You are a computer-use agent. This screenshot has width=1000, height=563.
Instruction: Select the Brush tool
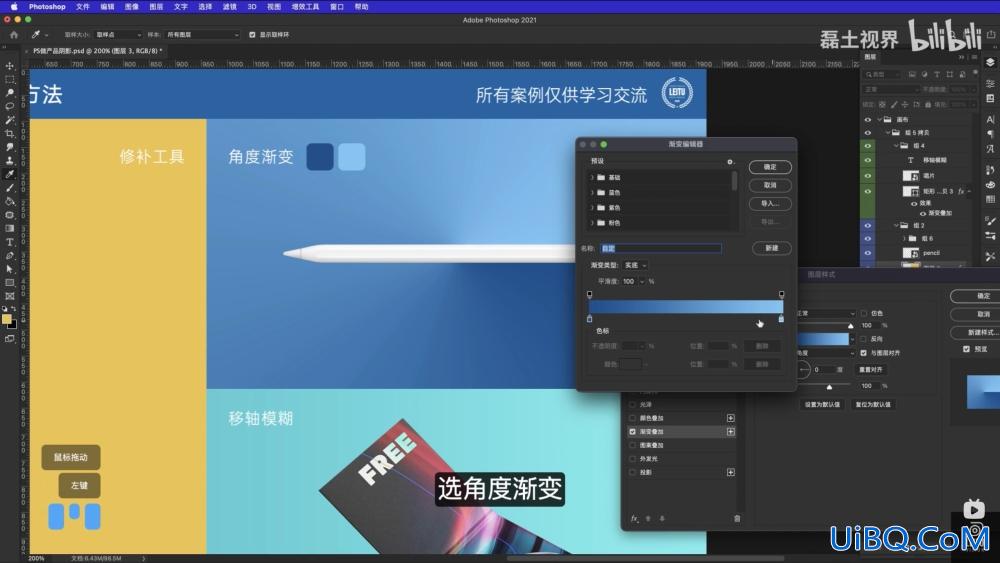point(10,188)
